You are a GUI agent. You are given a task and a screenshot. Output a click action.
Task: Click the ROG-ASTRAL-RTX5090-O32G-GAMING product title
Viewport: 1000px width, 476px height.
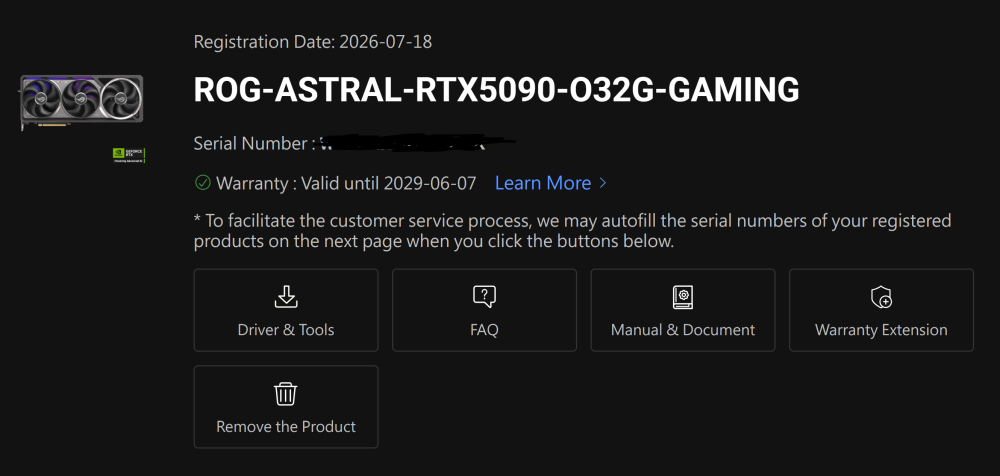coord(496,89)
